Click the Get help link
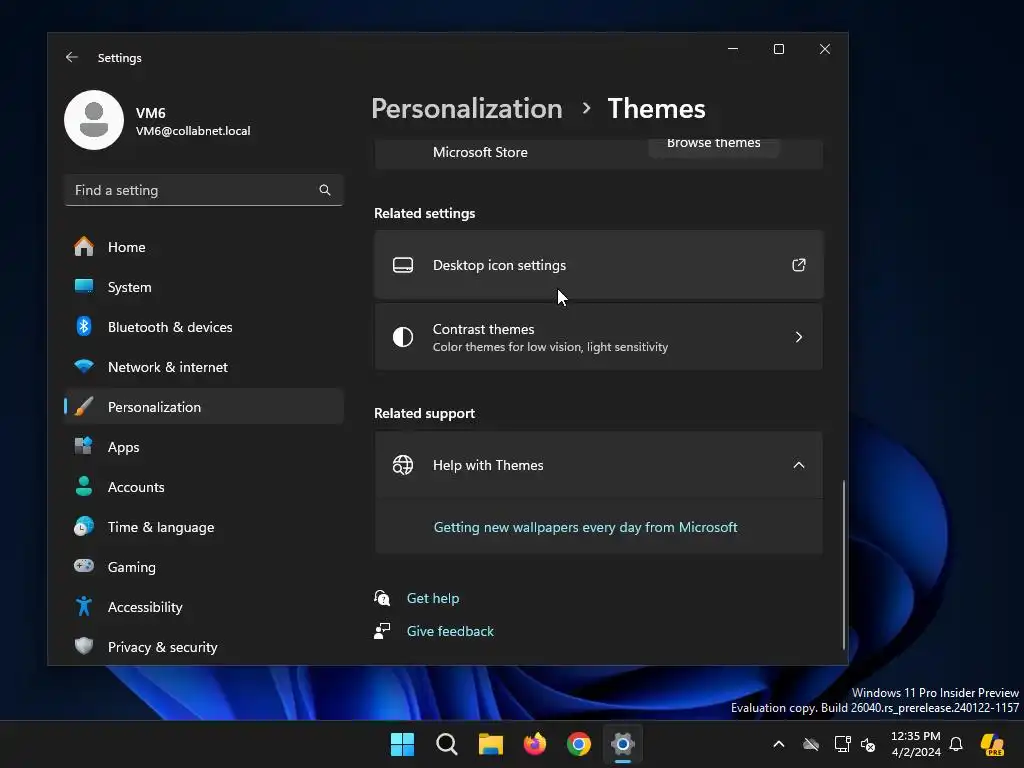 pos(433,598)
